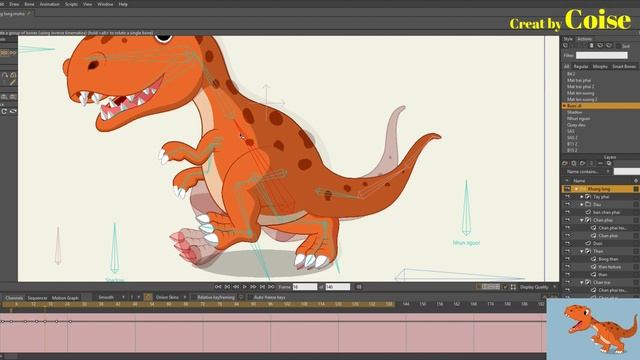This screenshot has height=360, width=640.
Task: Toggle the onion skin icon button
Action: [148, 297]
